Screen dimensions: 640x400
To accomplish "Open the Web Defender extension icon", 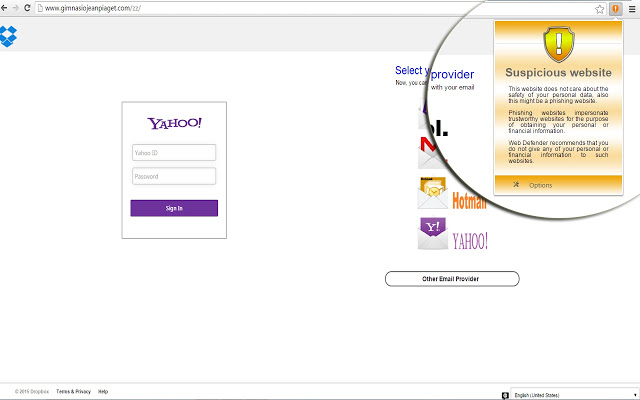I will tap(616, 9).
